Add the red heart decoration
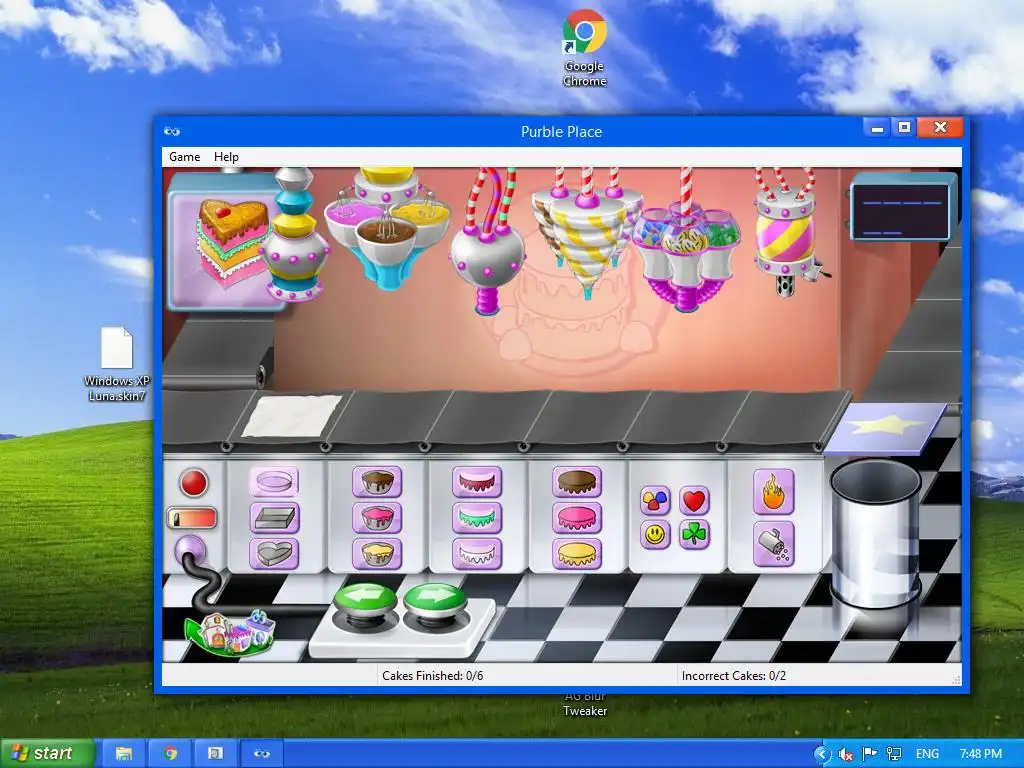Screen dimensions: 1024x768 point(694,501)
